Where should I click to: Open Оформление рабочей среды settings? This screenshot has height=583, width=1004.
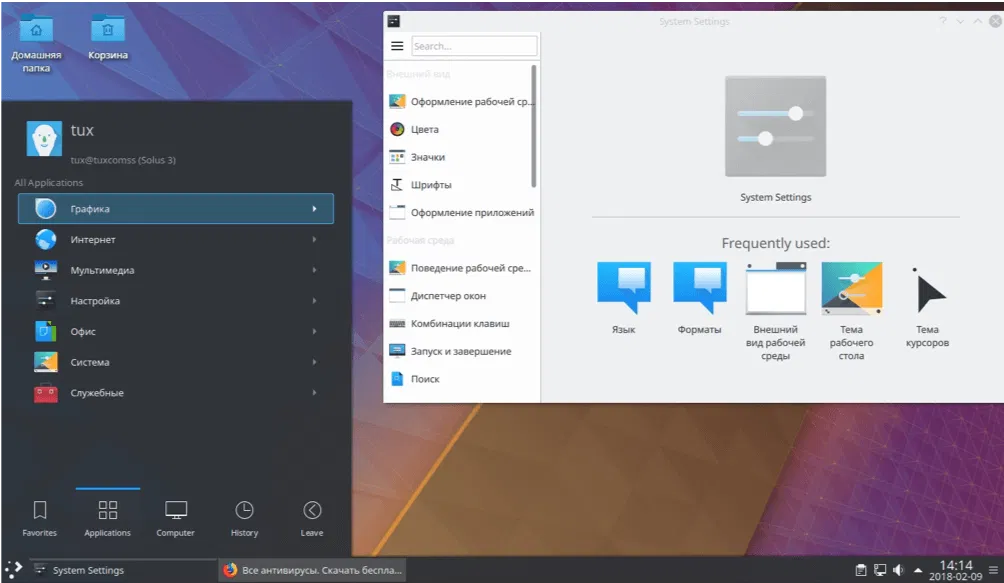(461, 101)
